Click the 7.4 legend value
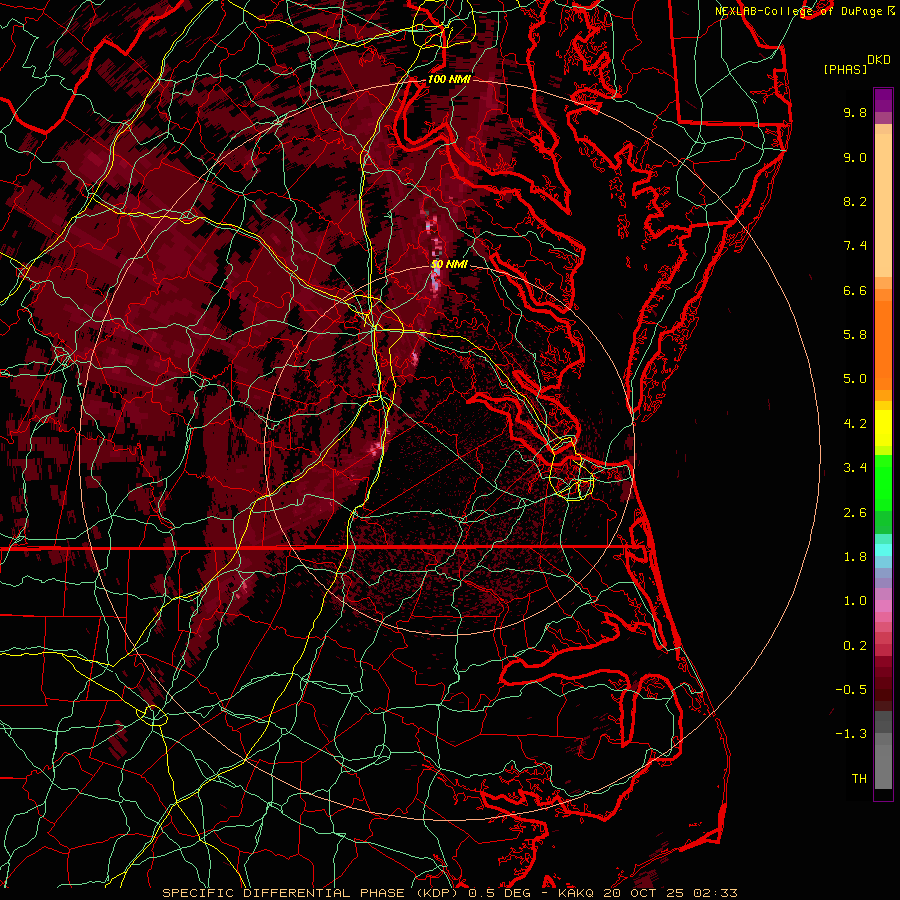The image size is (900, 900). tap(855, 246)
